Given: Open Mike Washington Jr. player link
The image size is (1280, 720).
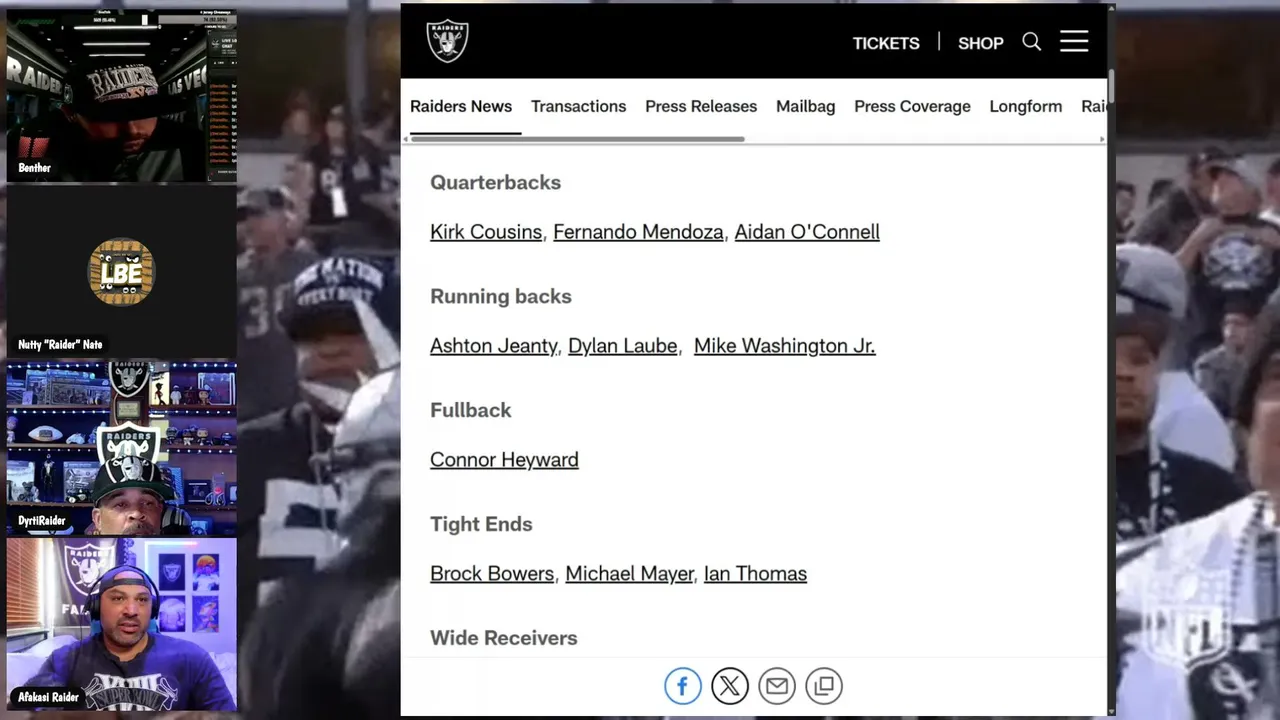Looking at the screenshot, I should pos(784,346).
